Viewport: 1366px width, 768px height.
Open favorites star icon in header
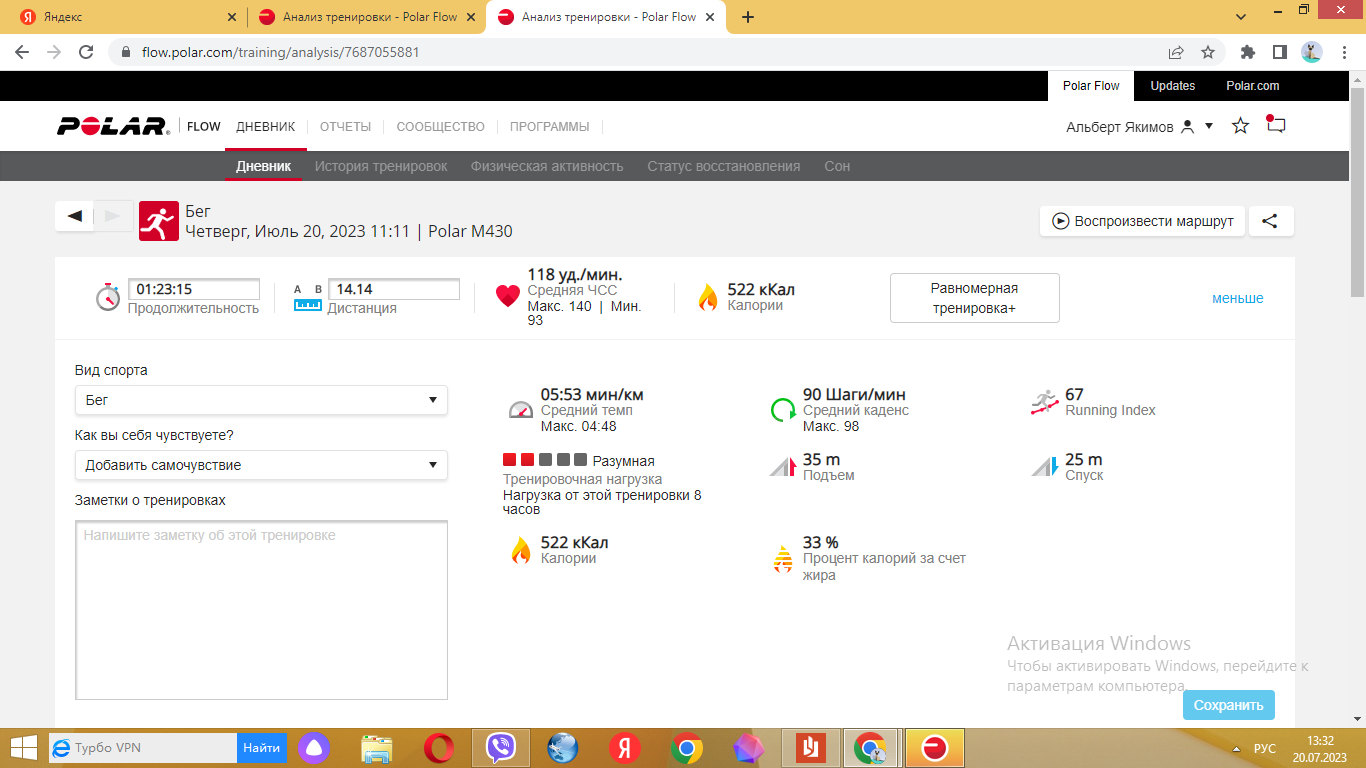[x=1241, y=126]
